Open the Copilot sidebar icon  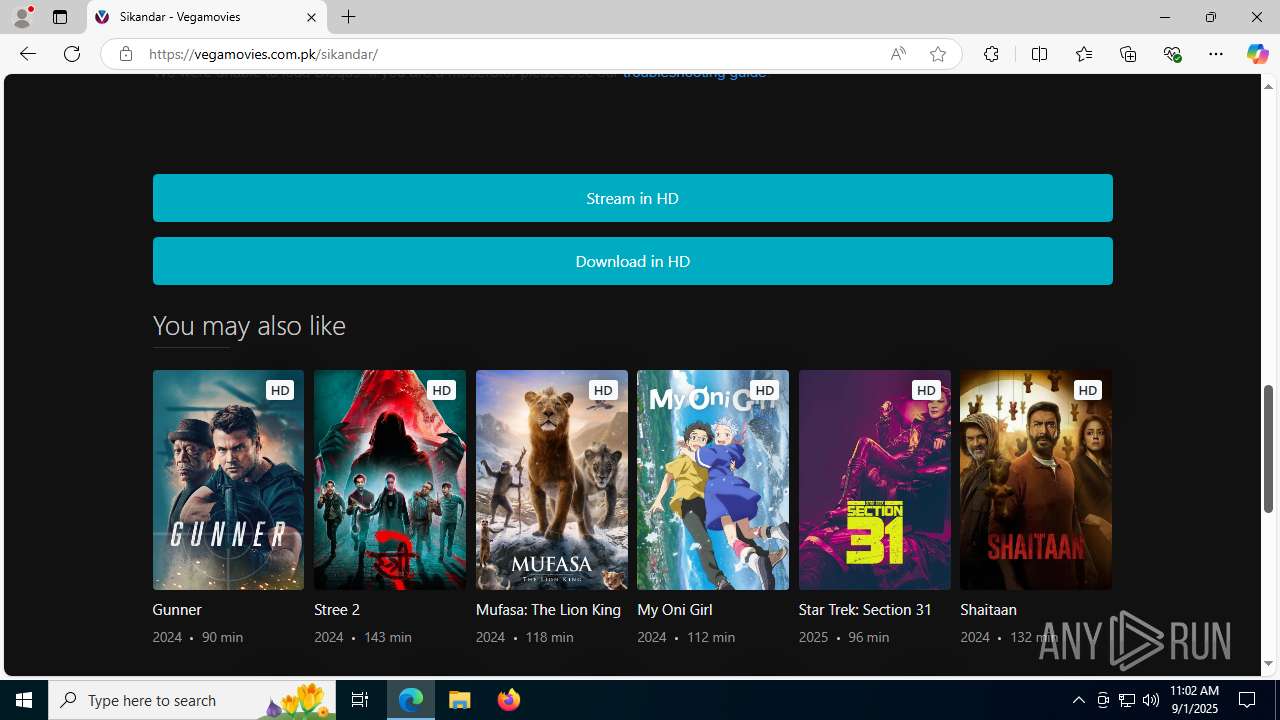coord(1257,54)
